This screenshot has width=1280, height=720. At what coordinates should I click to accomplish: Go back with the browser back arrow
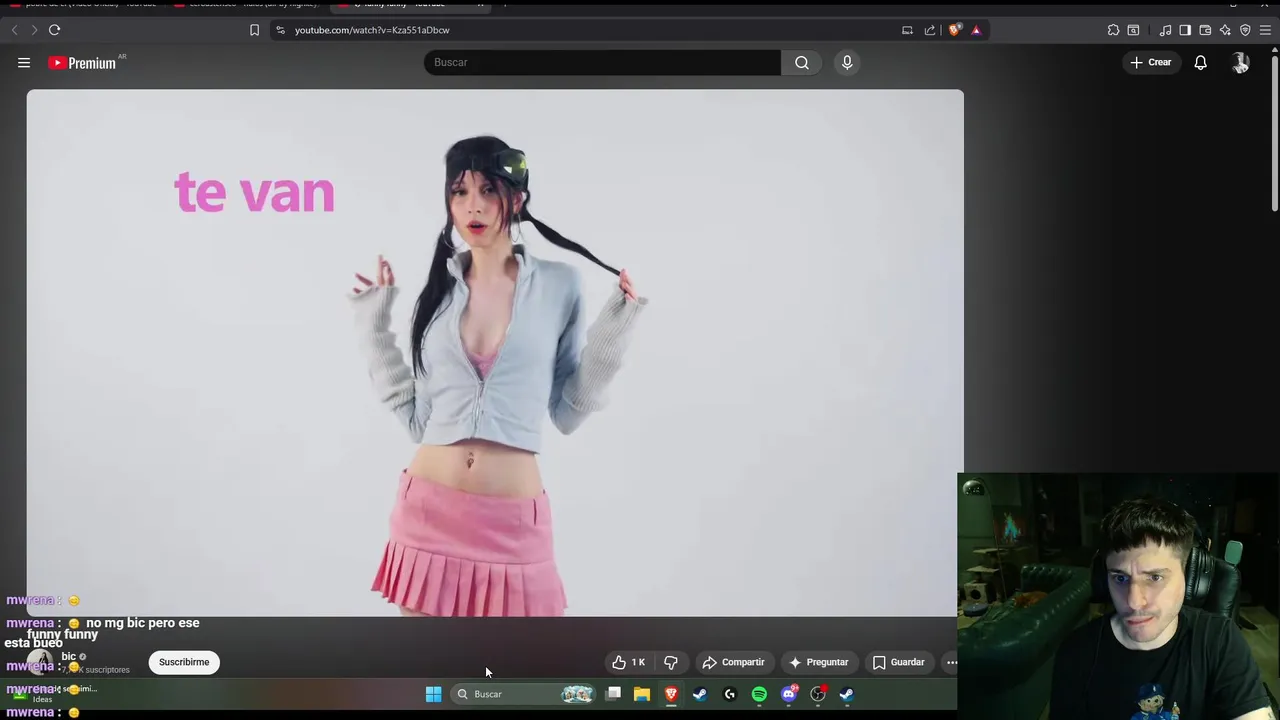pos(15,30)
